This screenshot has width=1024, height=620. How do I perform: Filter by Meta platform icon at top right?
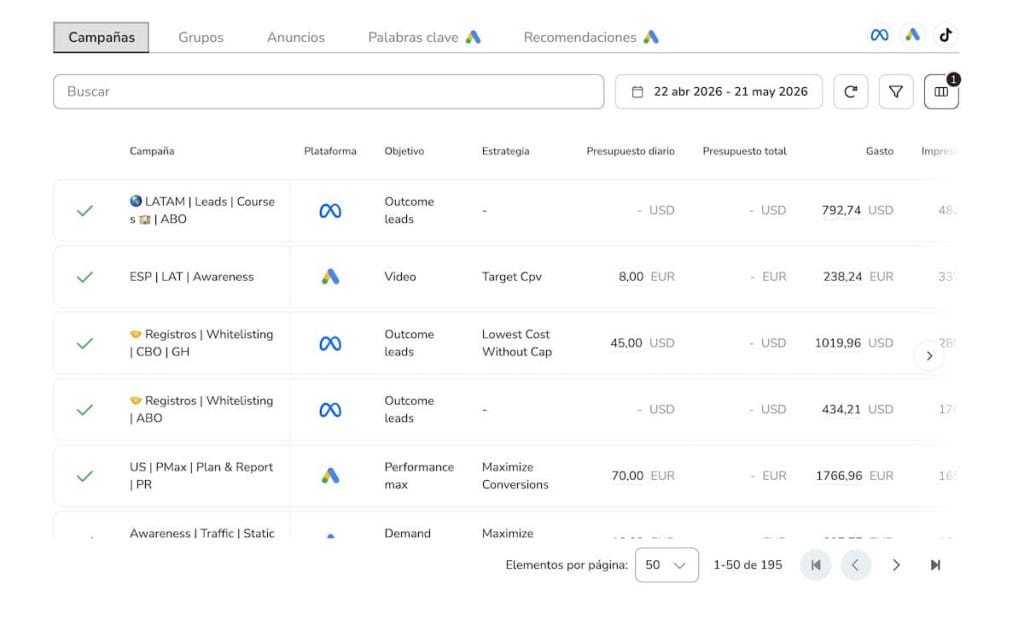tap(879, 35)
